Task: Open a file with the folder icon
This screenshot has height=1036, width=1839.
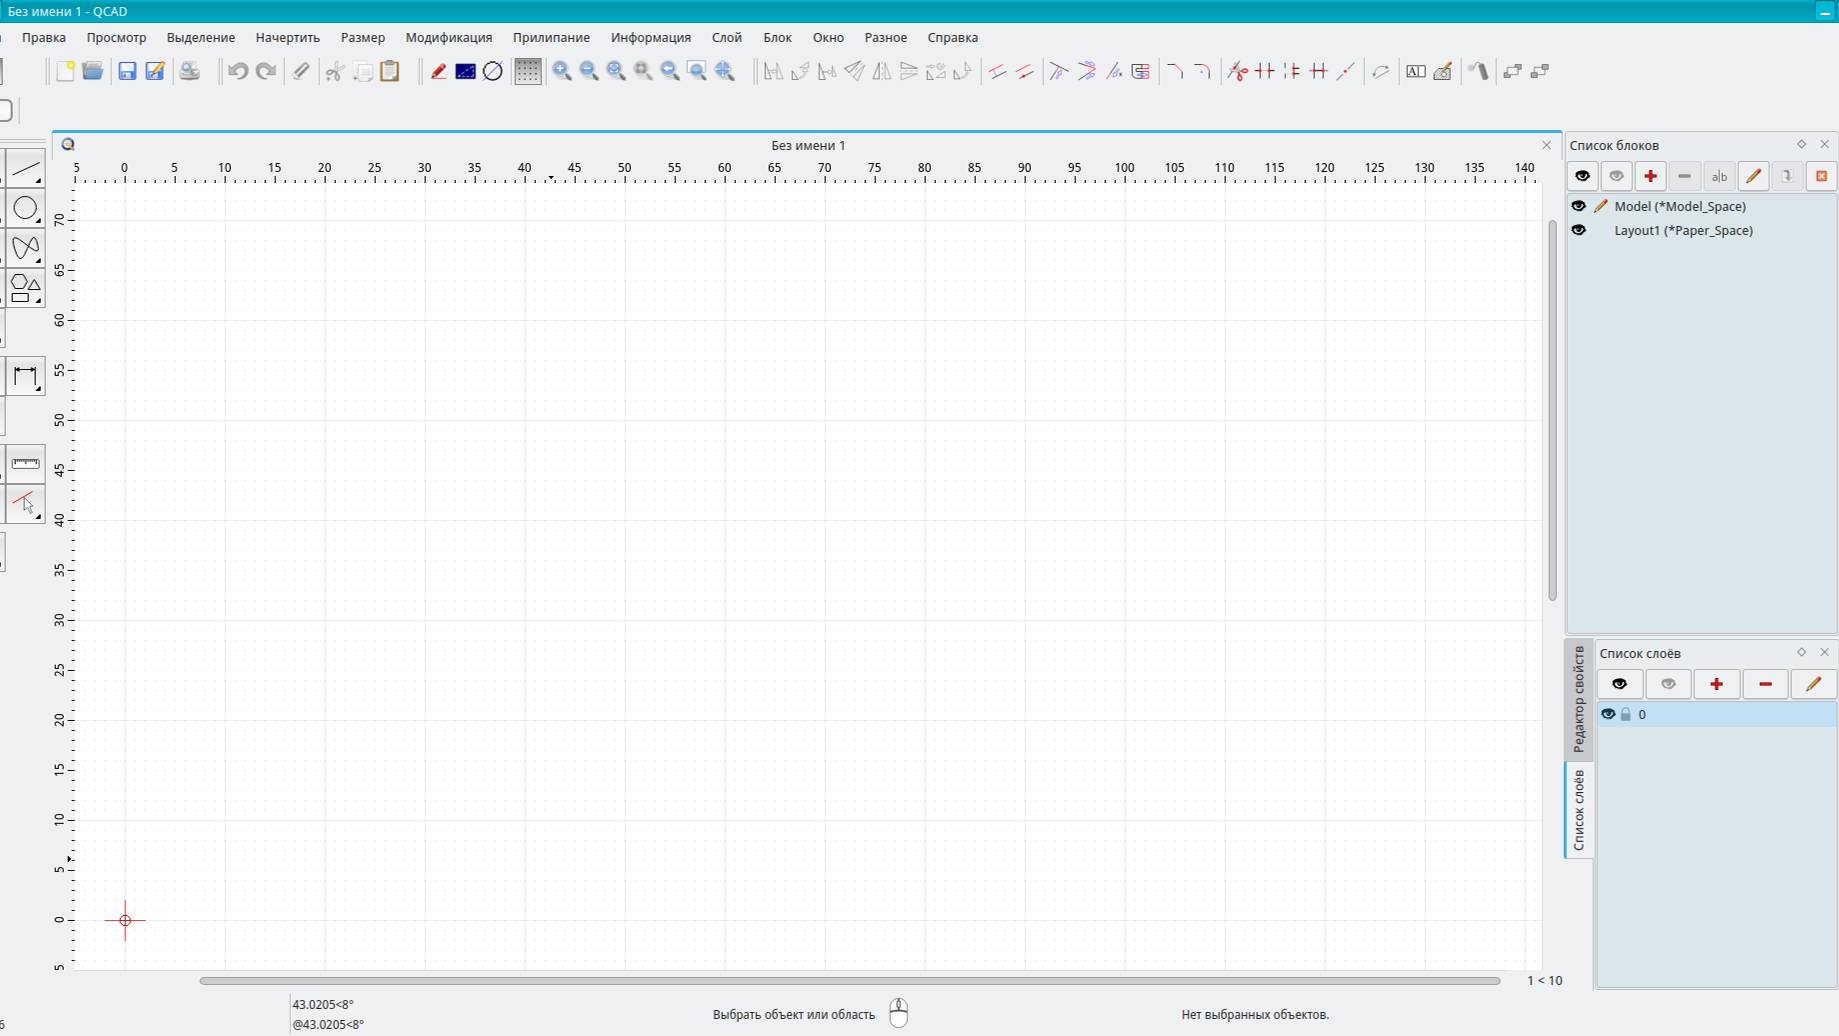Action: 93,71
